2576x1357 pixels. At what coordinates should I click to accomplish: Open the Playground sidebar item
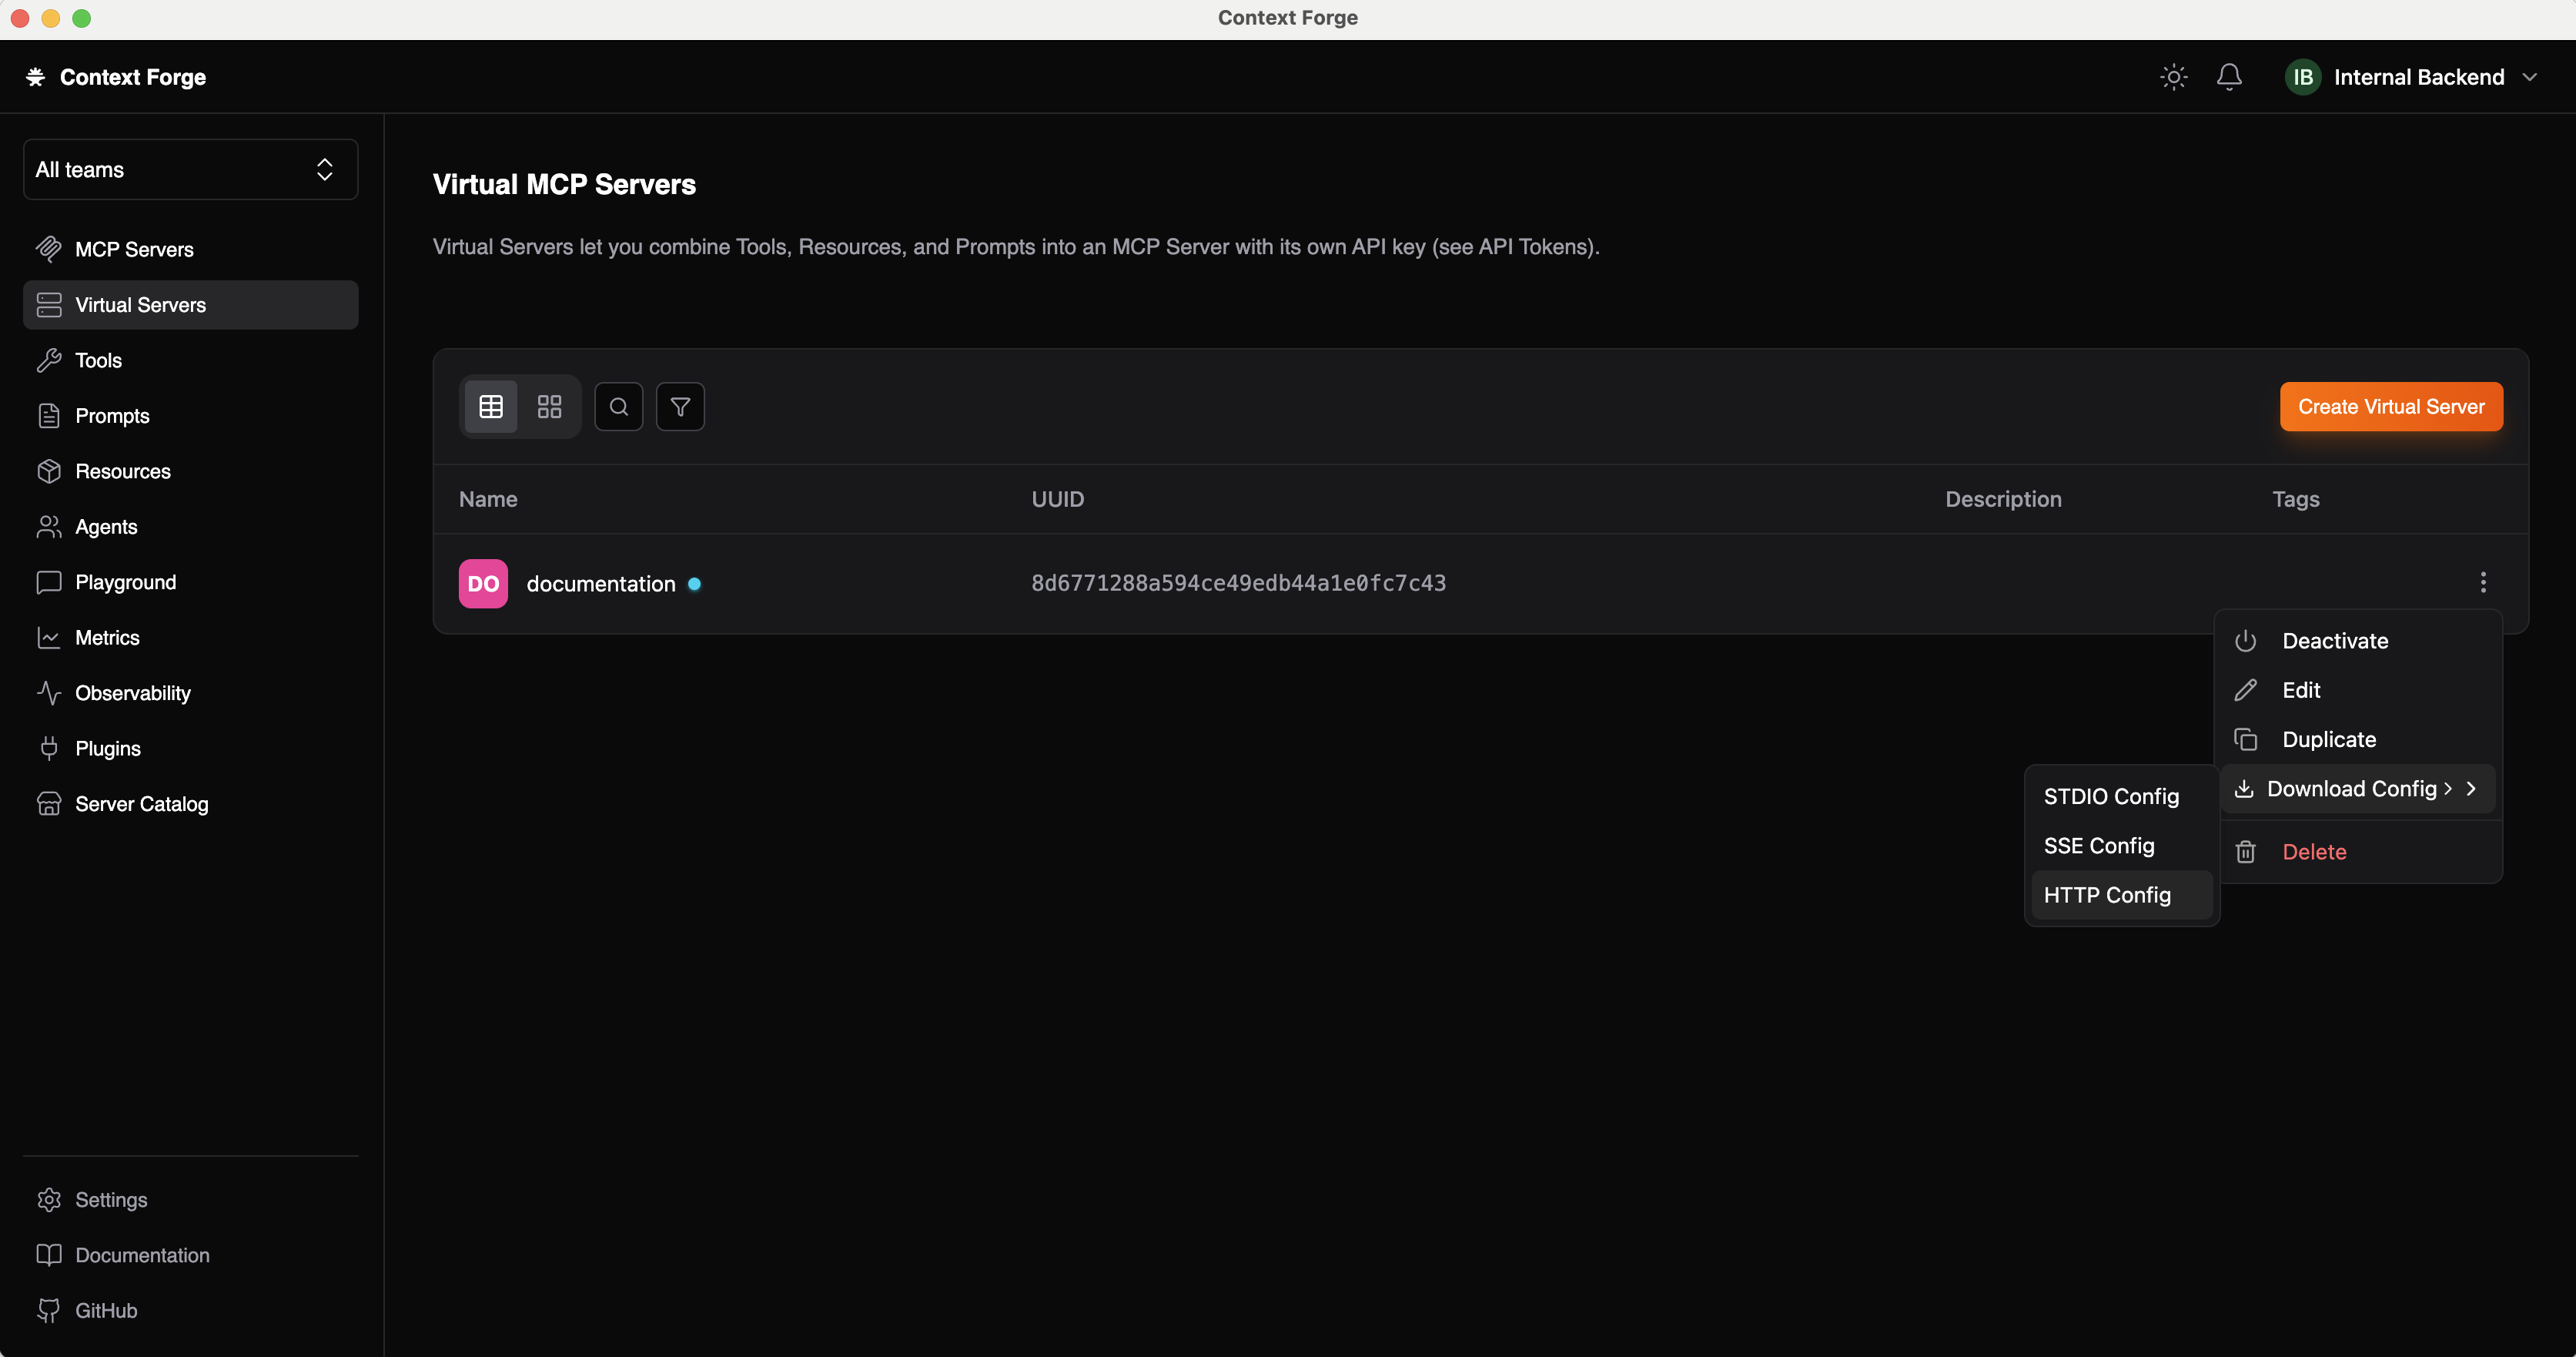[125, 582]
